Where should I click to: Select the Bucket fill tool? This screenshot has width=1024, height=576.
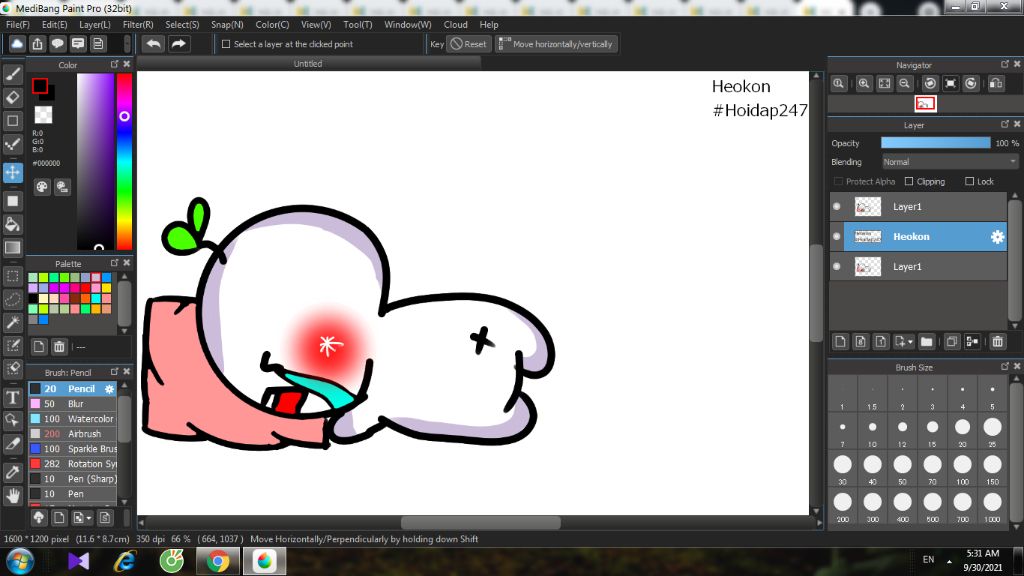[12, 224]
